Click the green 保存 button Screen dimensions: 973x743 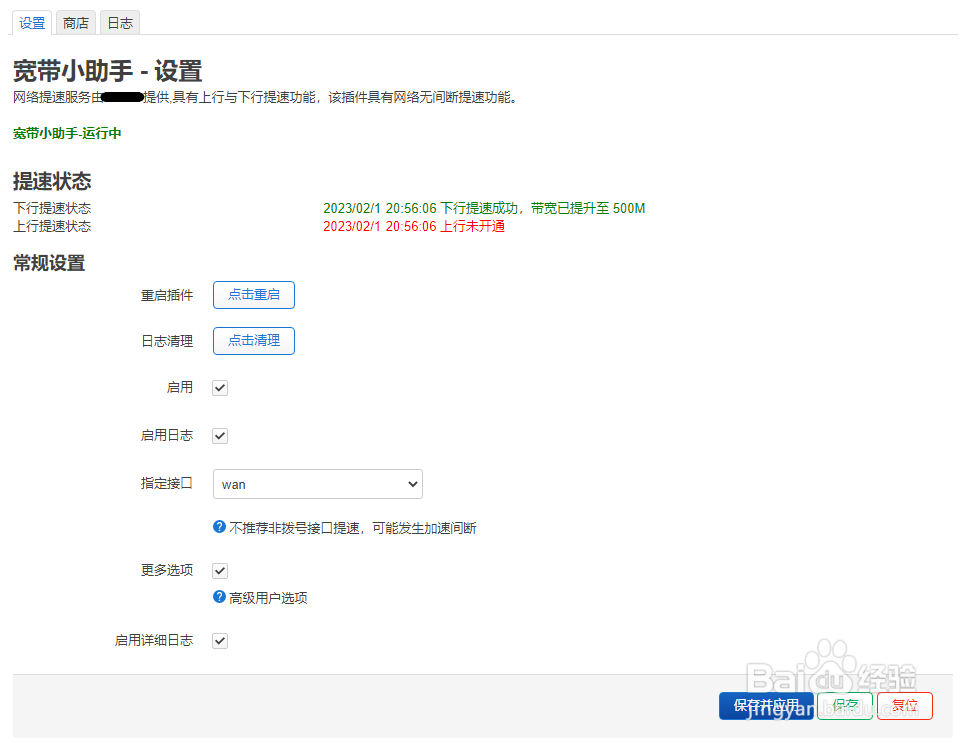point(845,706)
